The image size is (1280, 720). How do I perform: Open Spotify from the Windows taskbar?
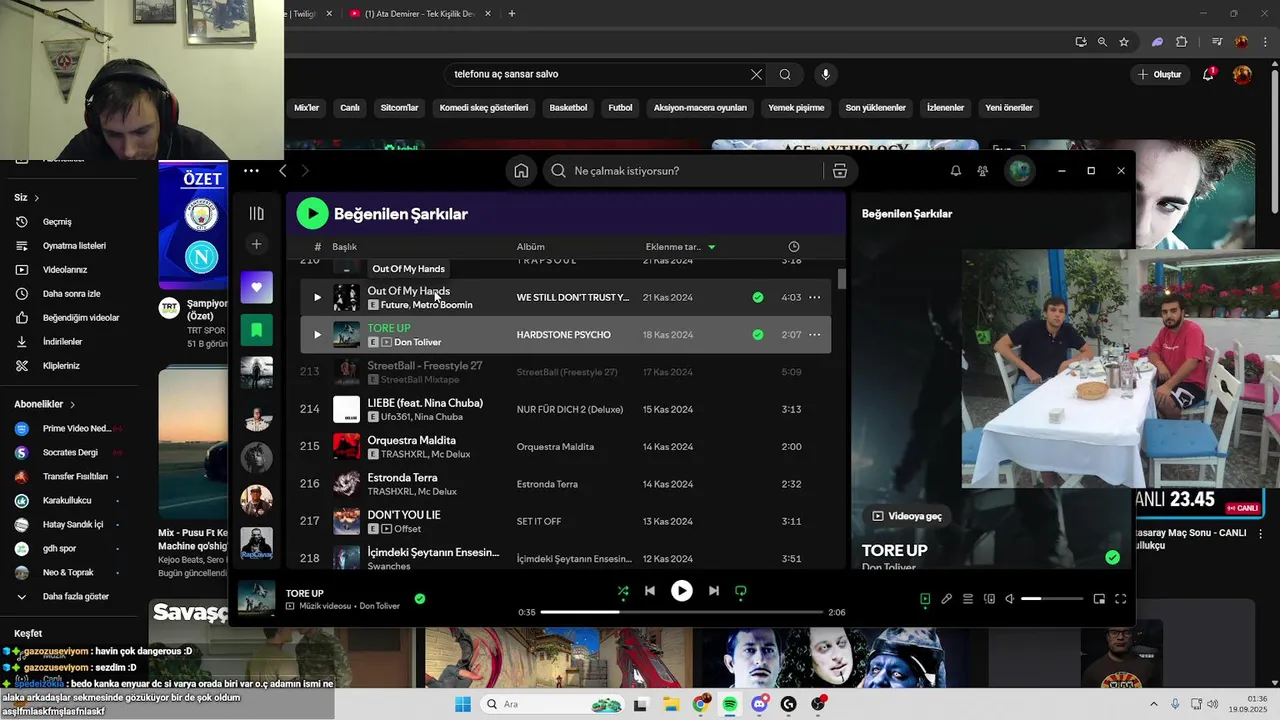(x=730, y=705)
